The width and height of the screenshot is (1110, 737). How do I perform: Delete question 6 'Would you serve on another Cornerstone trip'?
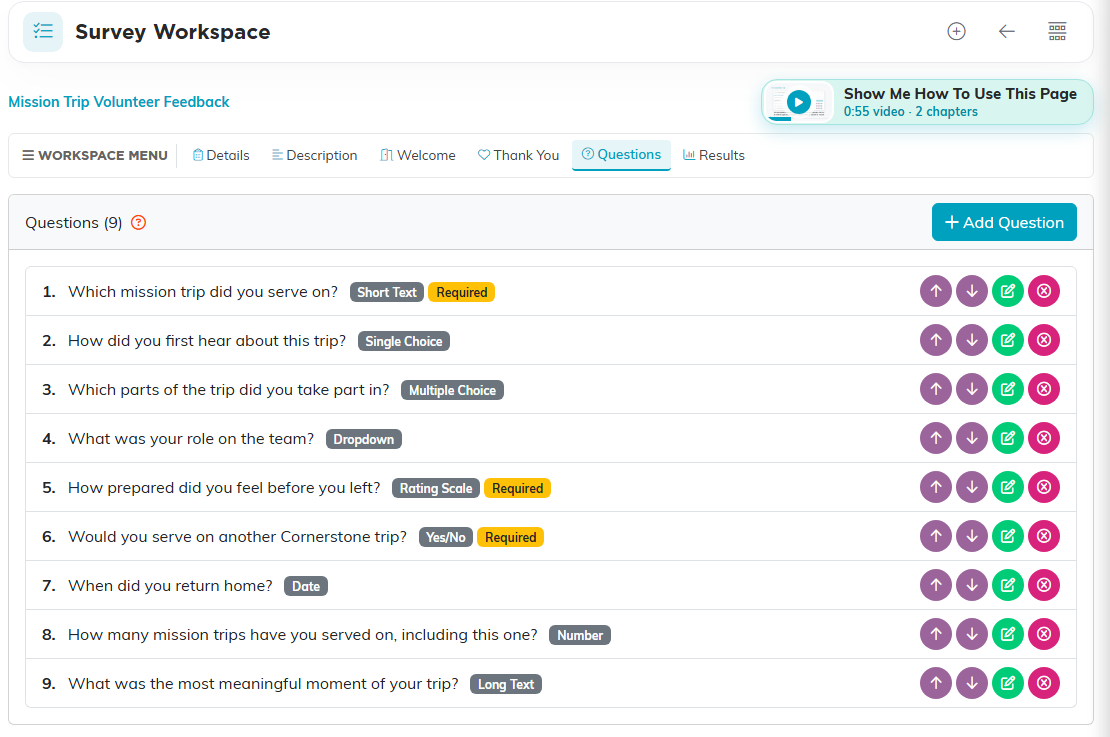pos(1044,535)
